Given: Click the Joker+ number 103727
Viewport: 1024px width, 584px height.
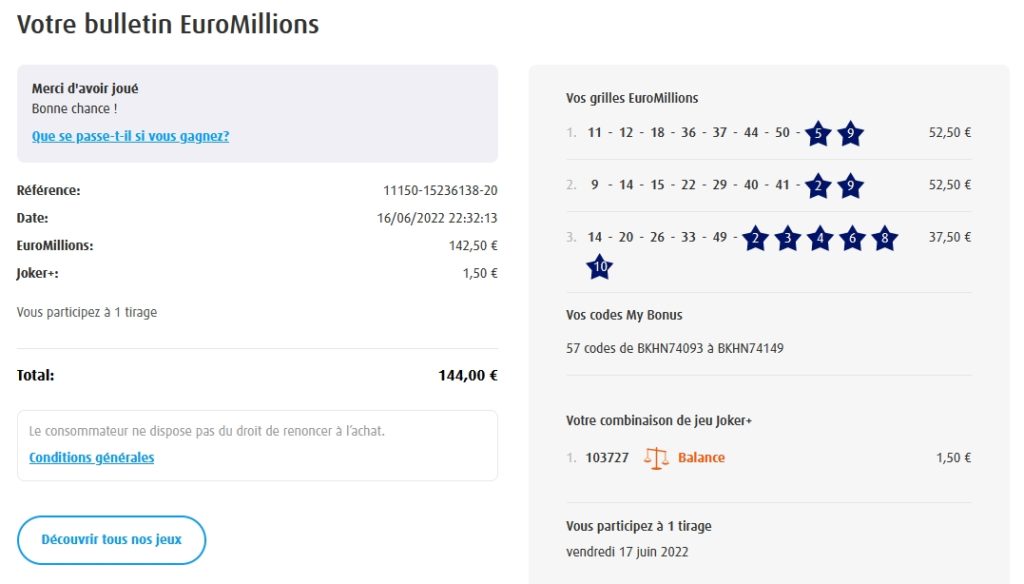Looking at the screenshot, I should (x=607, y=458).
